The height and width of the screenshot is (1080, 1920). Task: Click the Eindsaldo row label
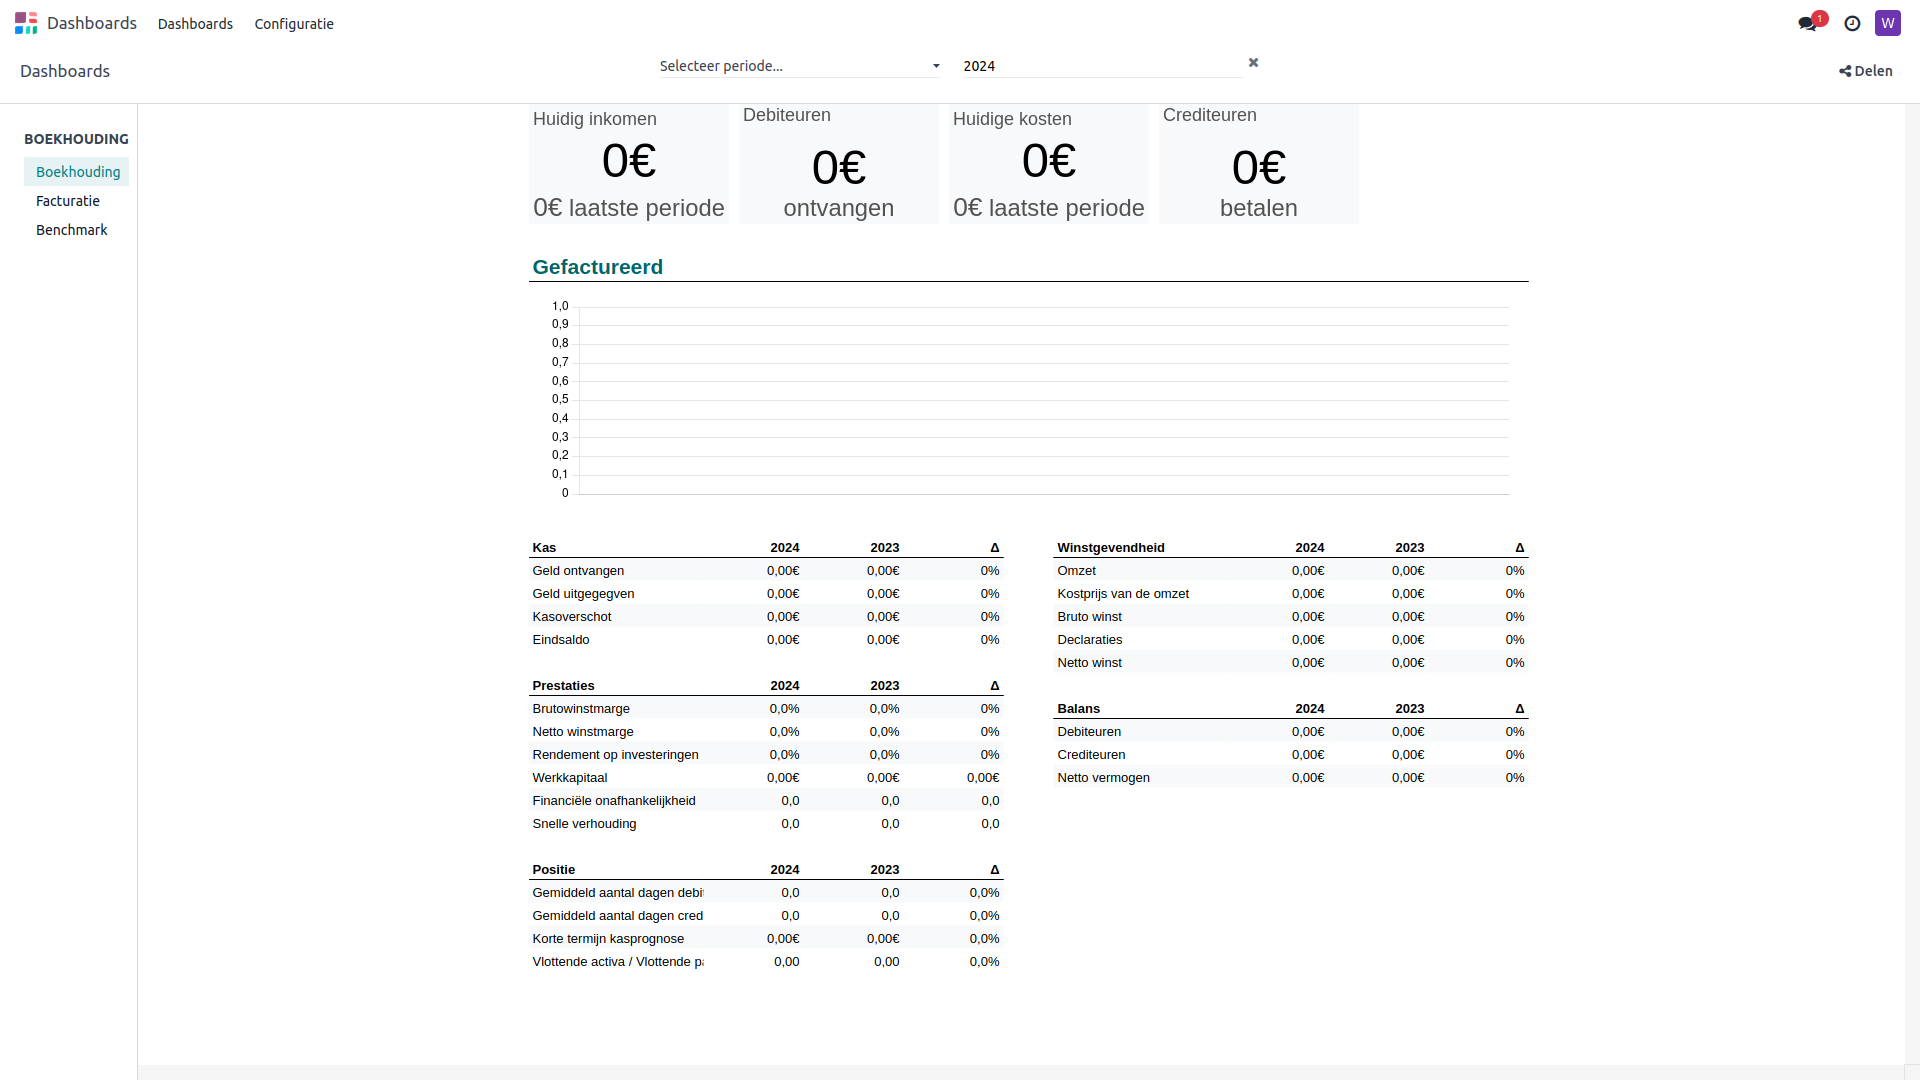[561, 640]
